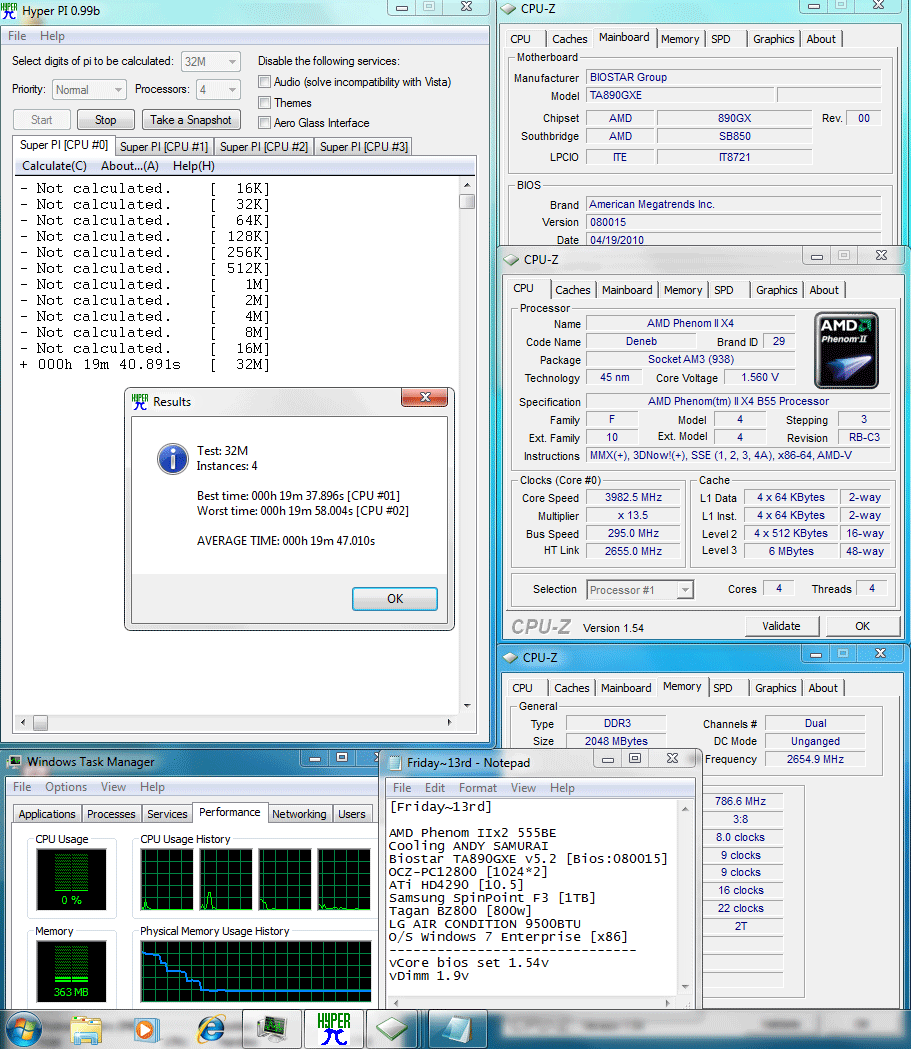Click vCore bios set 1.54v line in Notepad
This screenshot has width=911, height=1049.
[469, 963]
